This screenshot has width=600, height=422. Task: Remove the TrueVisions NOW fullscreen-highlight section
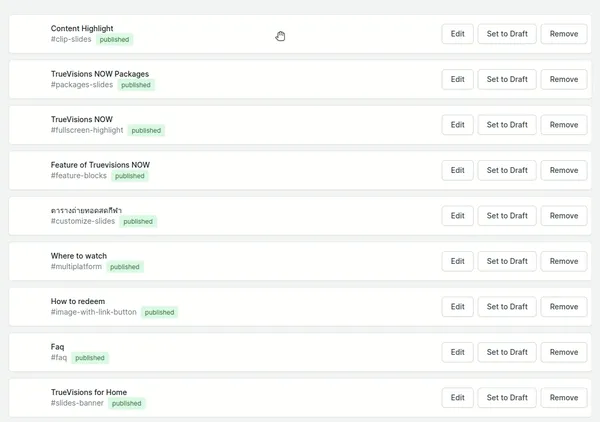pyautogui.click(x=564, y=125)
